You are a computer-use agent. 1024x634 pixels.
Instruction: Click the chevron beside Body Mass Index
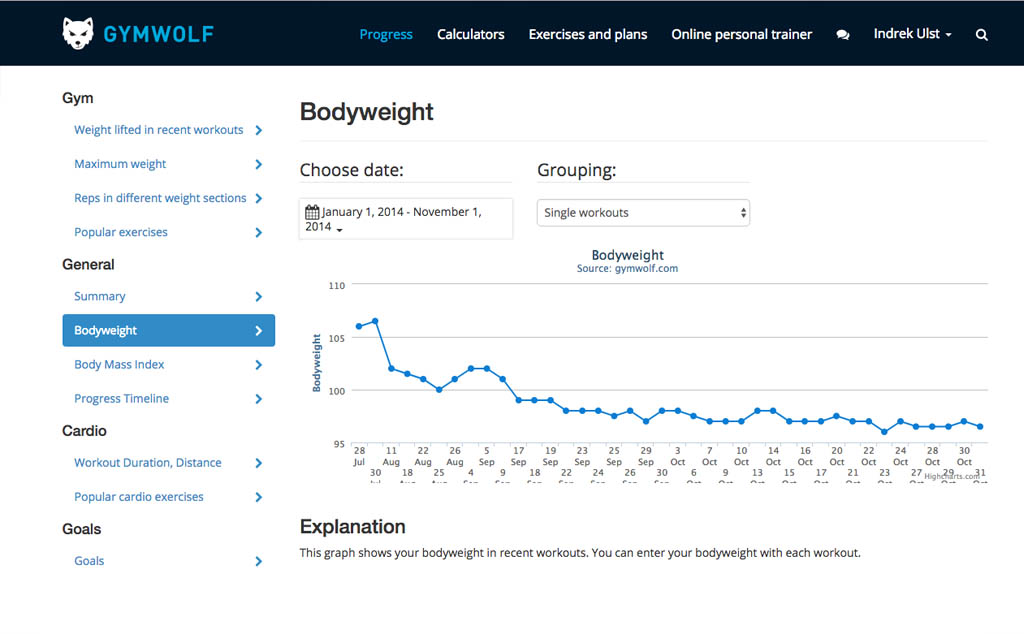258,365
